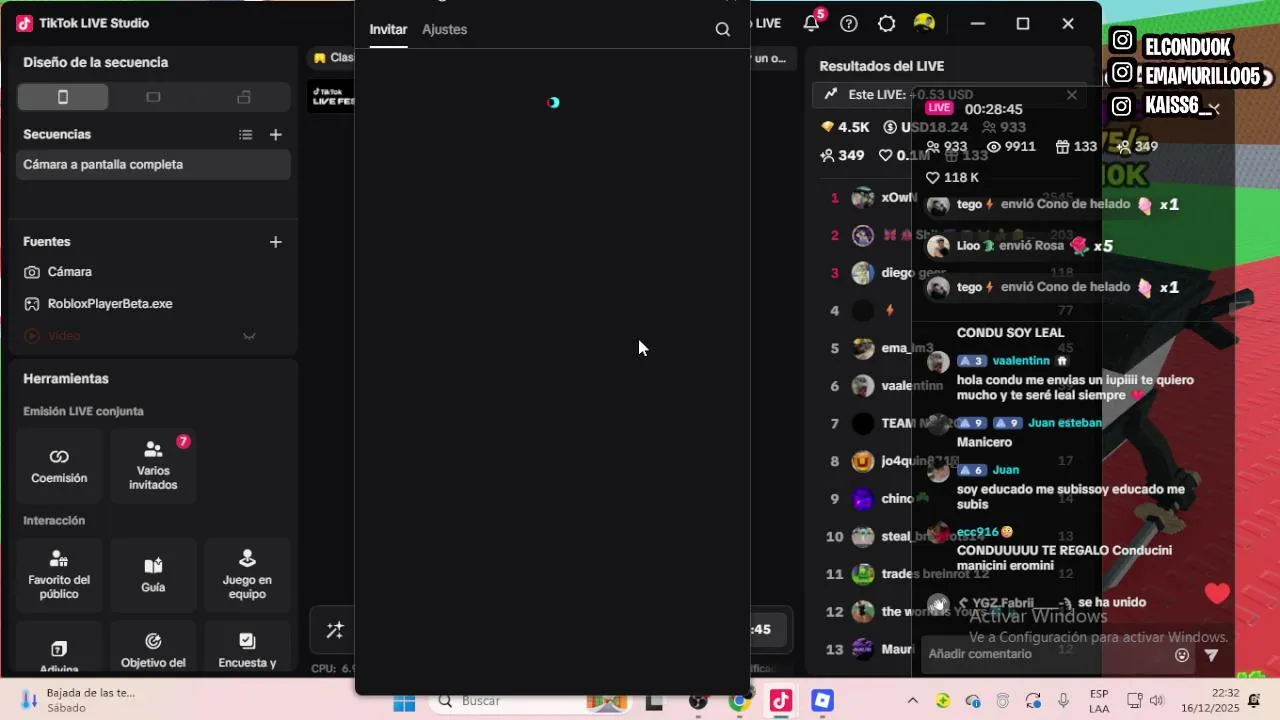Screen dimensions: 1280x720
Task: Open the Windows Start button
Action: pos(404,702)
